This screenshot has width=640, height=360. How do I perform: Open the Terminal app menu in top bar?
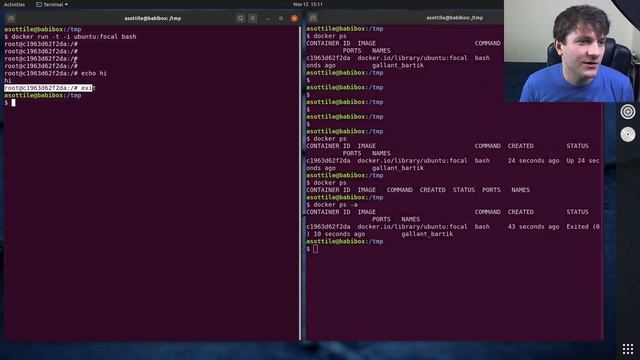click(52, 4)
